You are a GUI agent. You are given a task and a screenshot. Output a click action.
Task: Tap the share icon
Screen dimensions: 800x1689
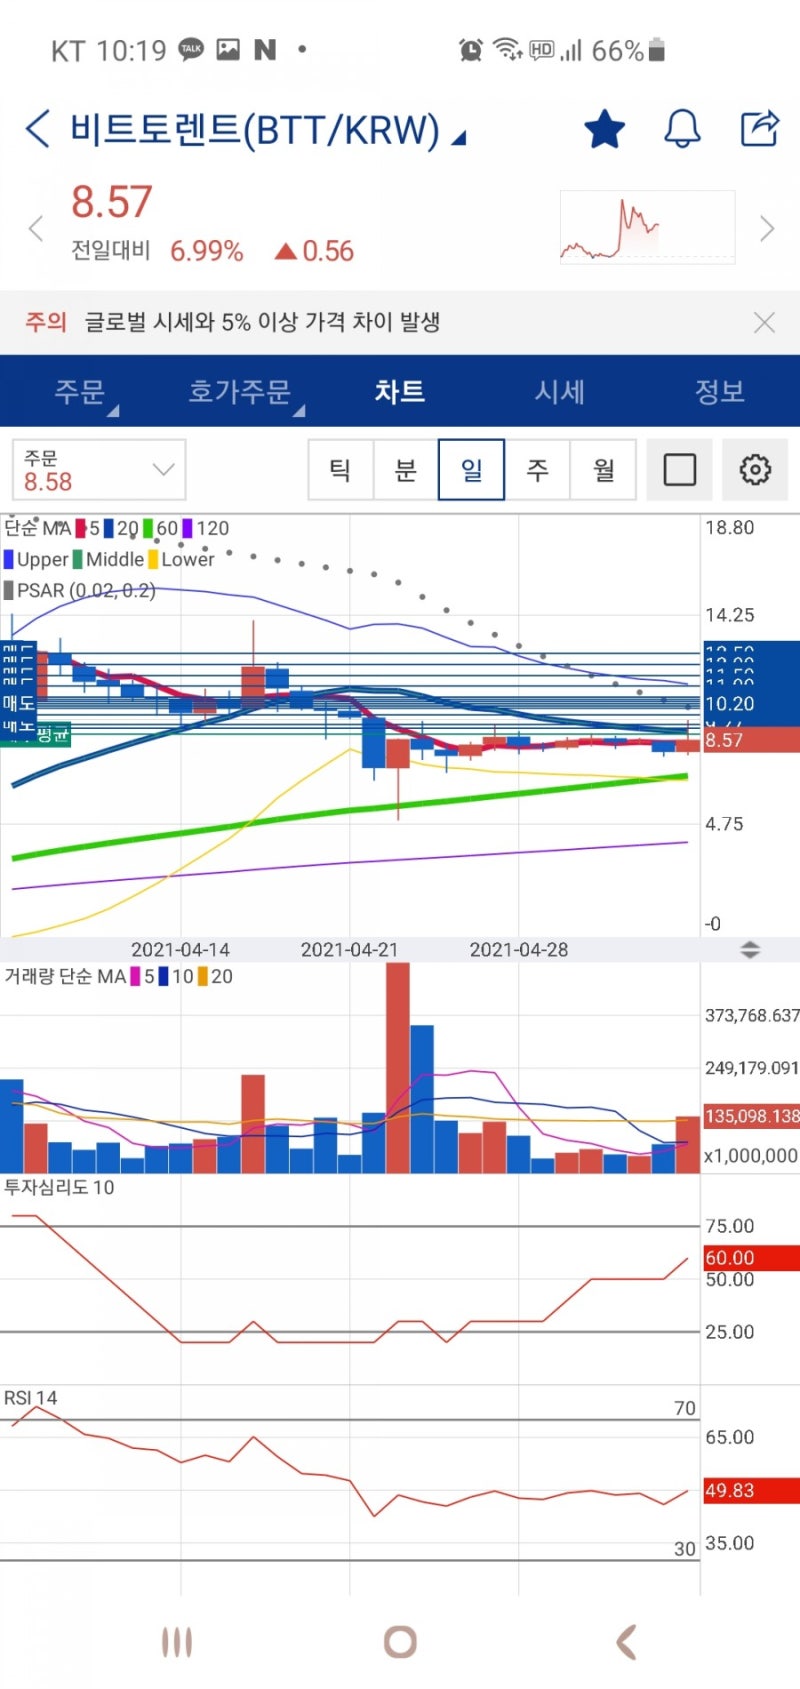(x=759, y=129)
